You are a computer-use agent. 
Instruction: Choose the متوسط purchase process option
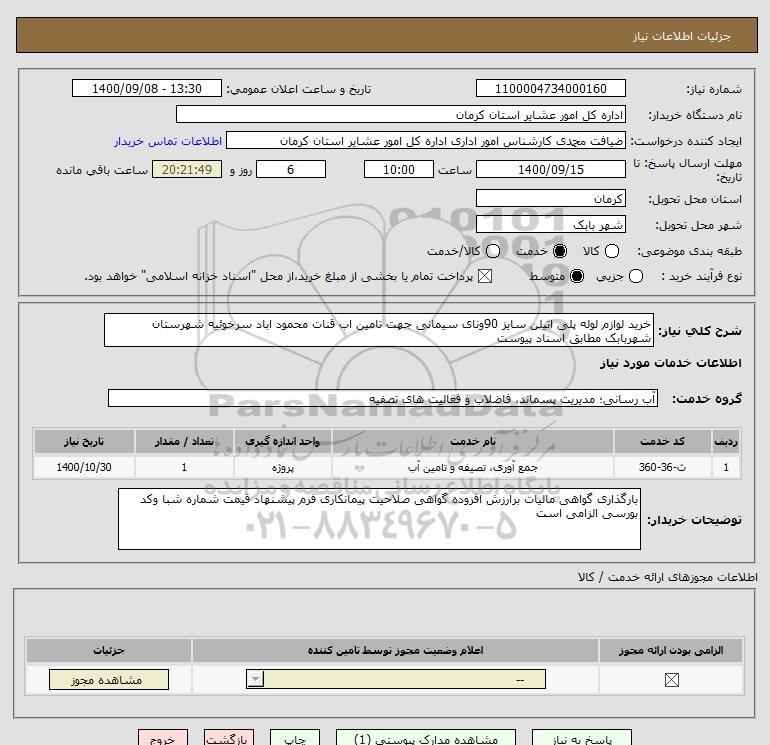pos(577,276)
